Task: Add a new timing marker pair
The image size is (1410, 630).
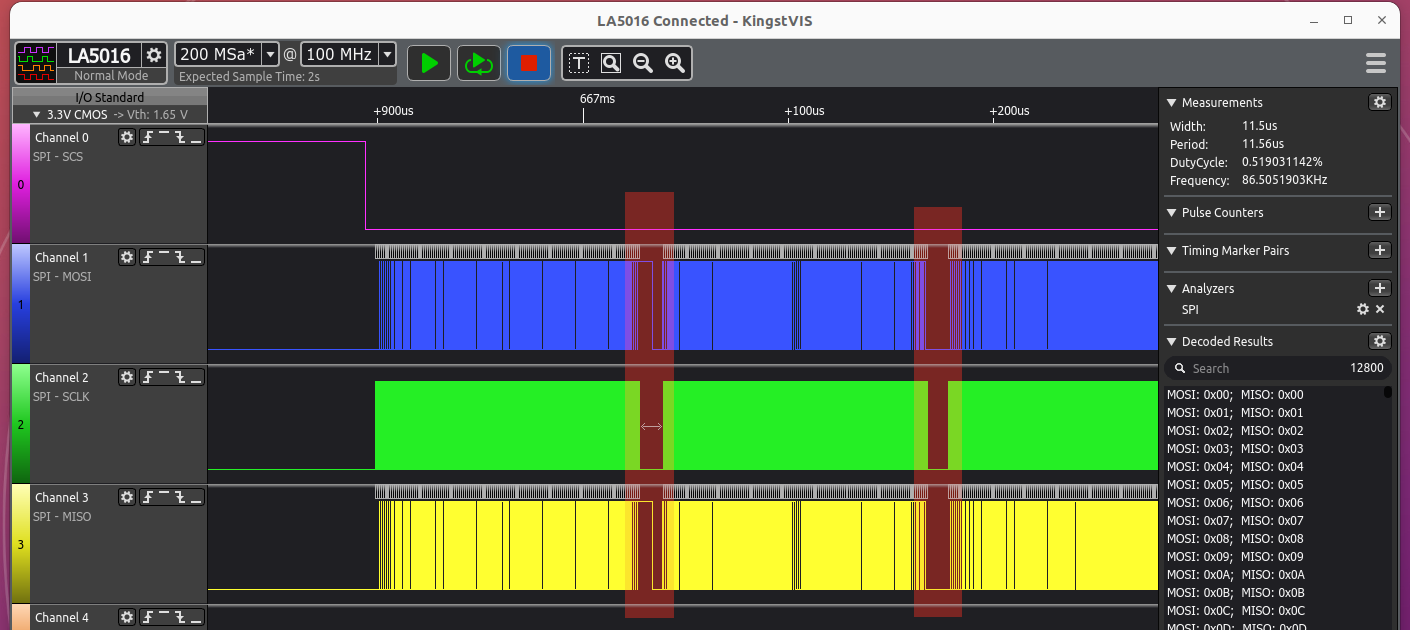Action: pyautogui.click(x=1379, y=250)
